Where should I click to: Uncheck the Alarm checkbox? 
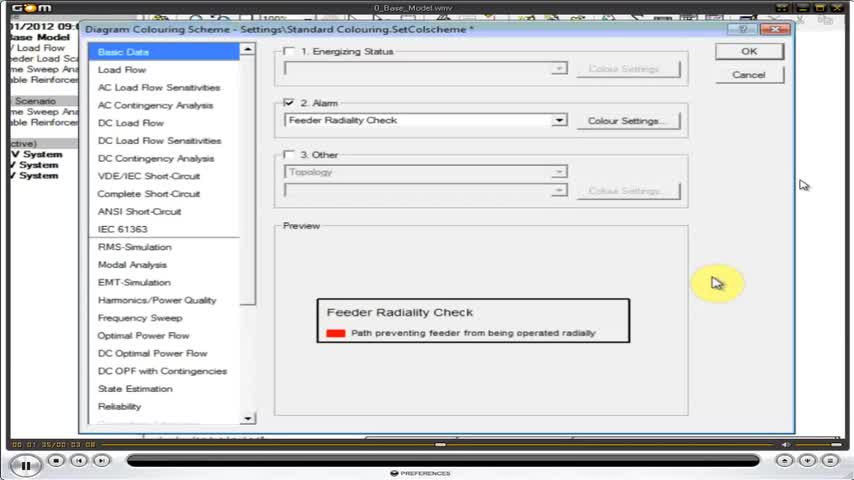tap(289, 102)
